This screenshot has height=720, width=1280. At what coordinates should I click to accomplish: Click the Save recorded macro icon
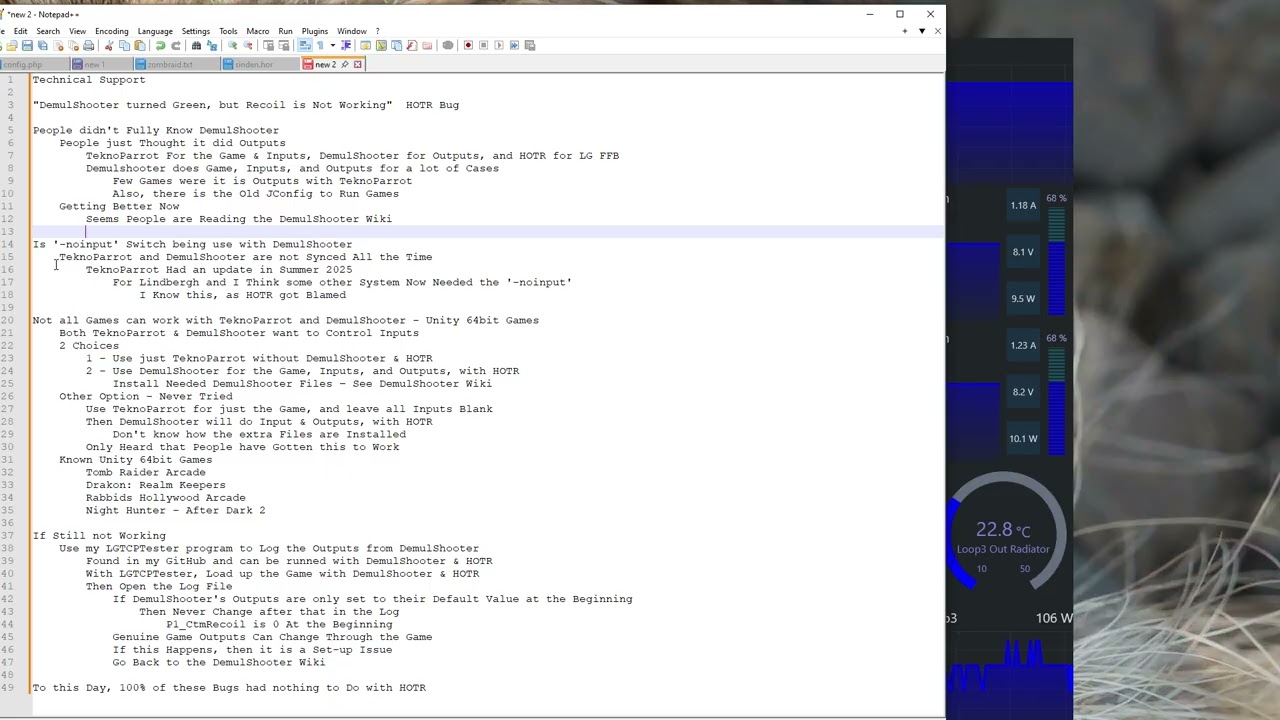click(x=530, y=45)
